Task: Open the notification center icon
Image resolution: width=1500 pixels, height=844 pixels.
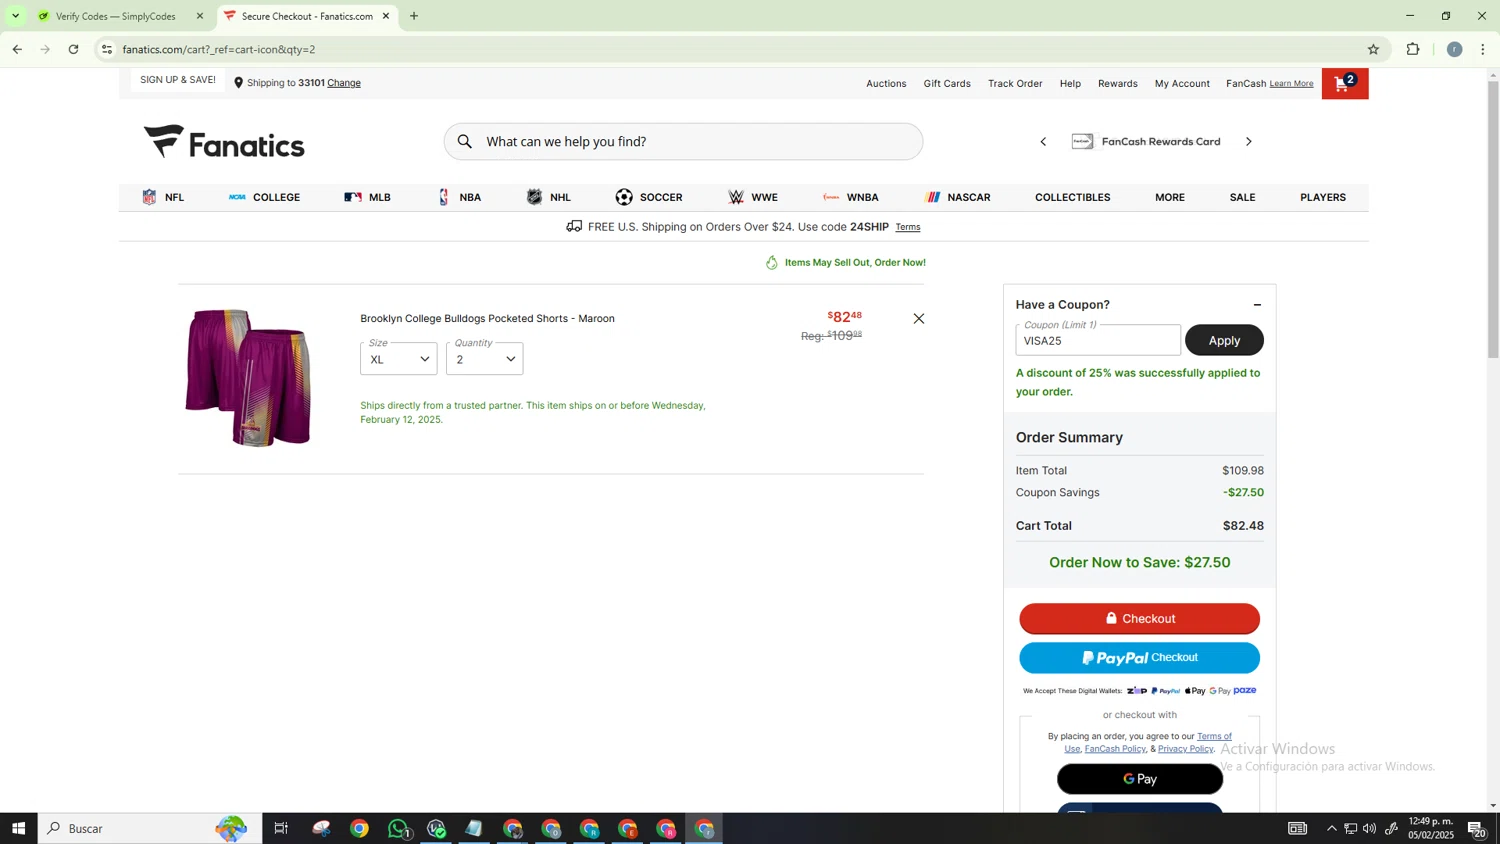Action: (x=1476, y=829)
